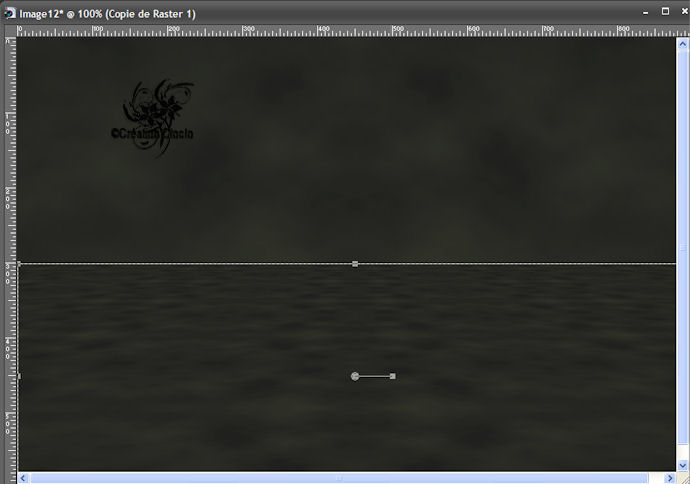Minimize the Image12 document window
The width and height of the screenshot is (690, 484).
click(647, 13)
